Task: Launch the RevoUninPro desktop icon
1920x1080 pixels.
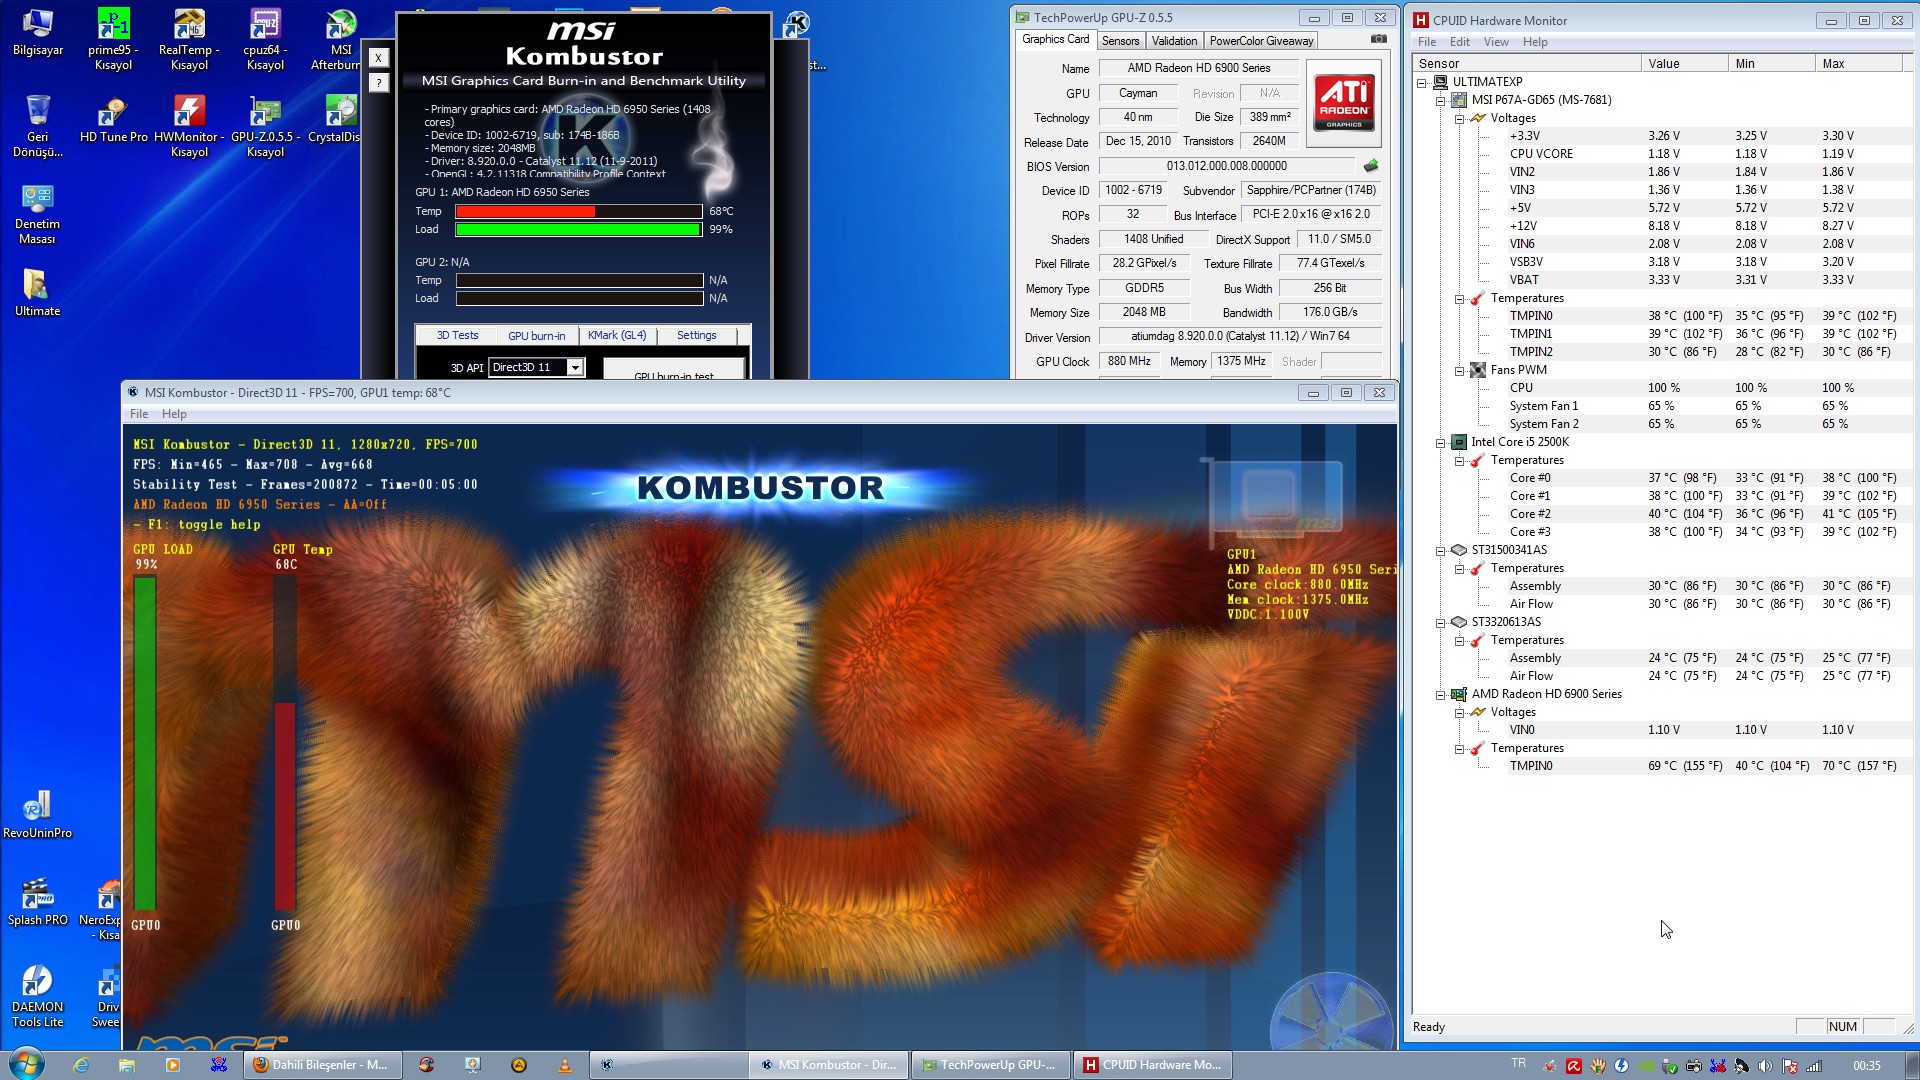Action: (x=38, y=814)
